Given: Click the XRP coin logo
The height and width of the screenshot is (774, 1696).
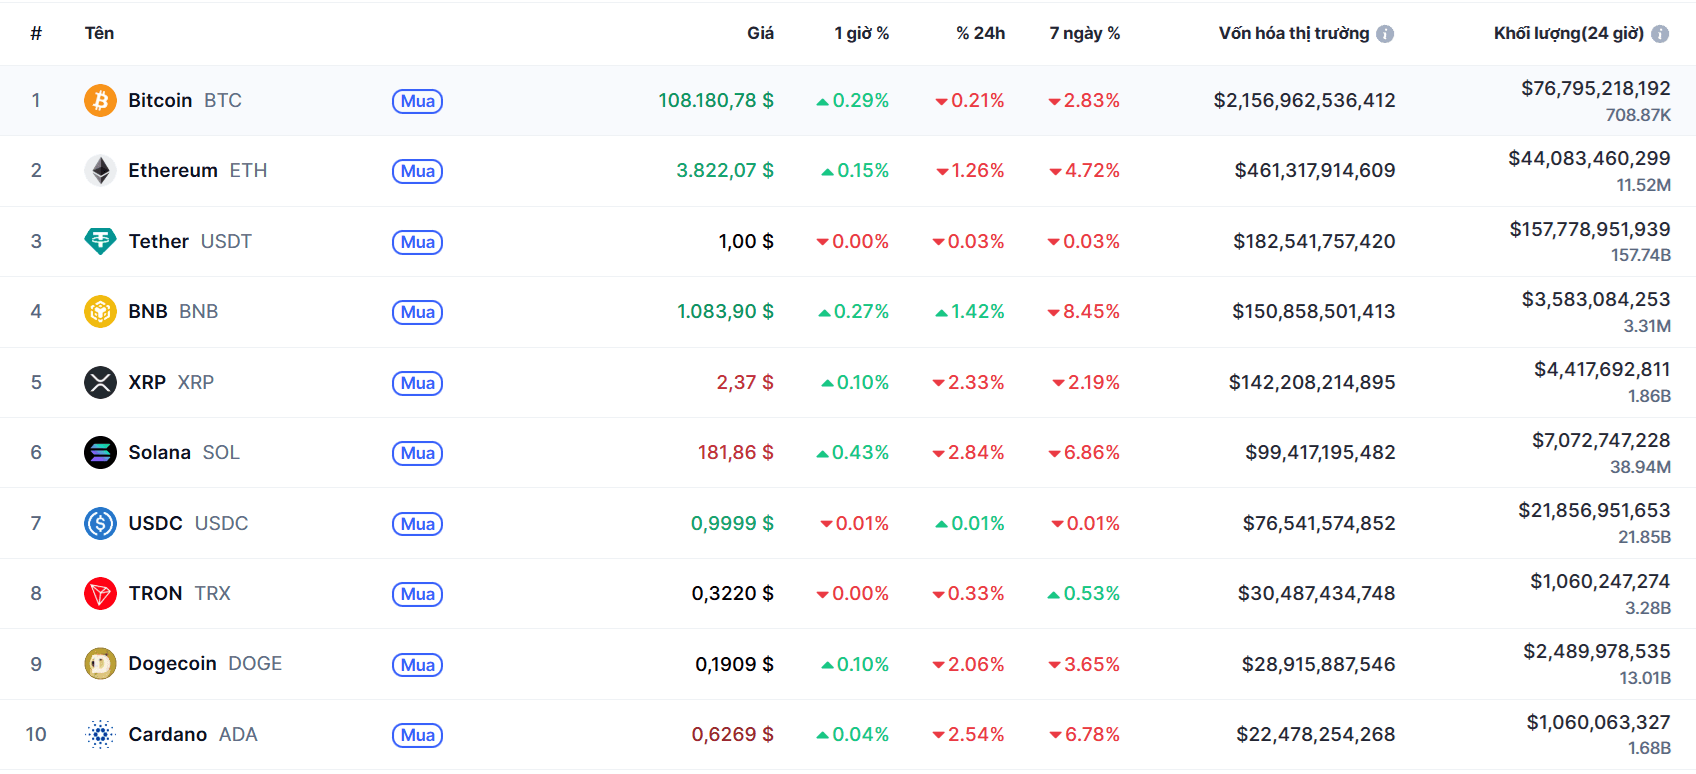Looking at the screenshot, I should (x=100, y=382).
